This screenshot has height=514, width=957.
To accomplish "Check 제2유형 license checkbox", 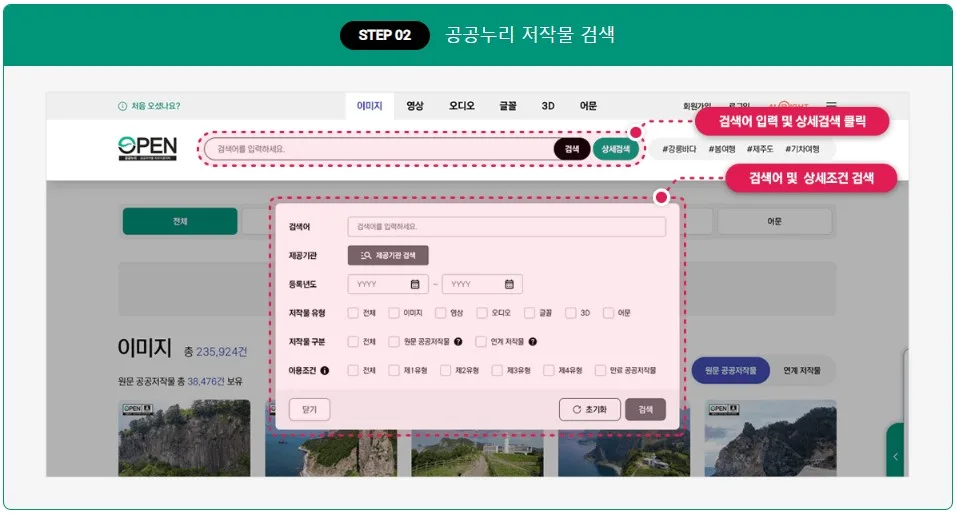I will [446, 371].
